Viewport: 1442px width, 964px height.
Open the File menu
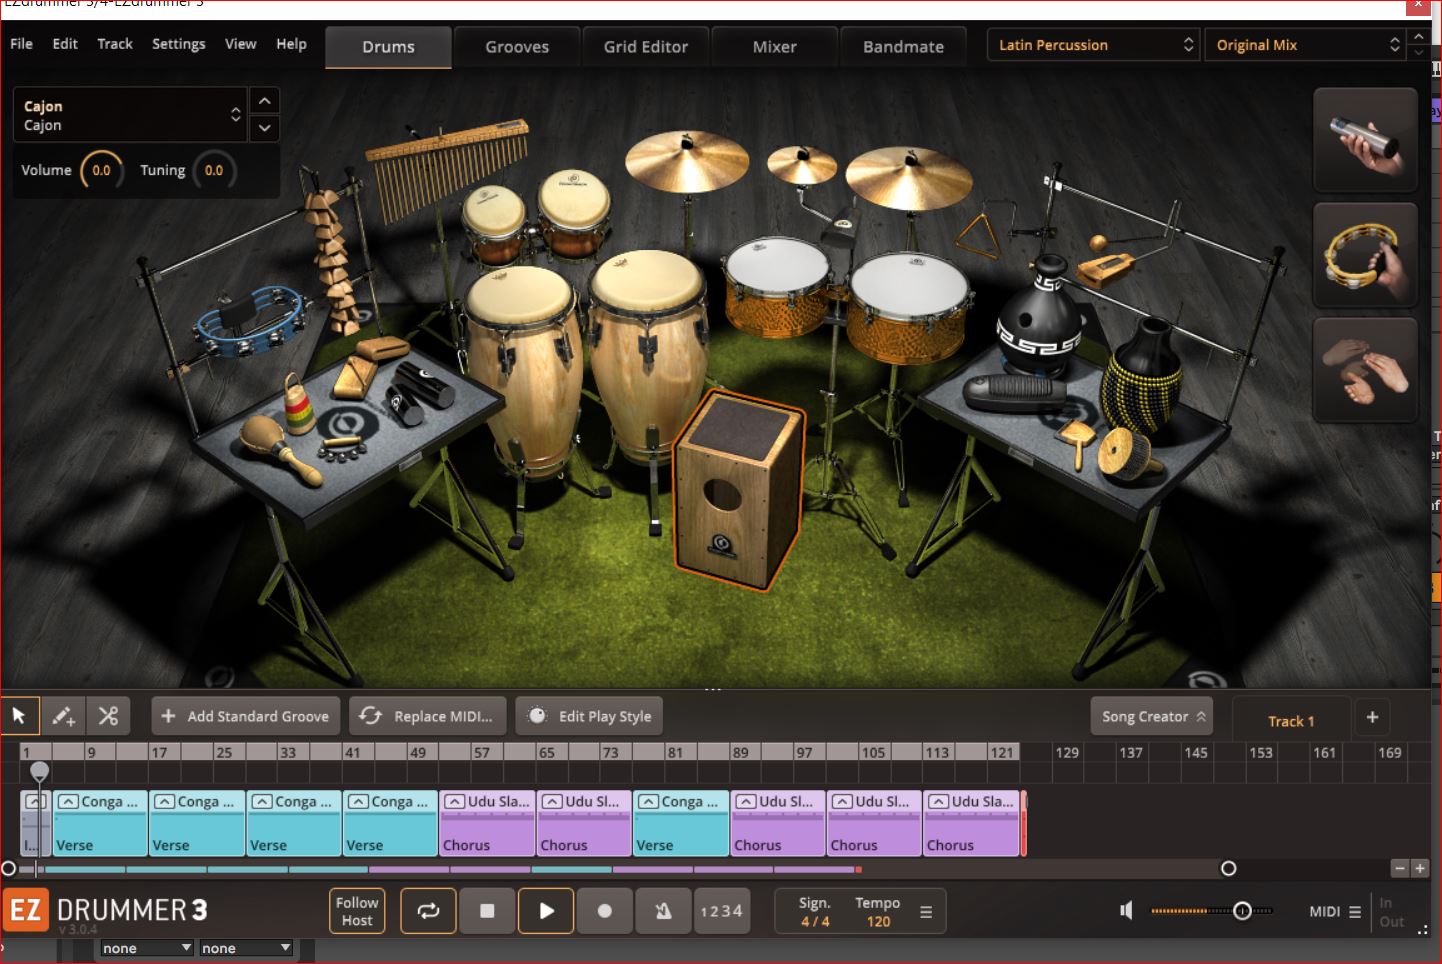21,44
